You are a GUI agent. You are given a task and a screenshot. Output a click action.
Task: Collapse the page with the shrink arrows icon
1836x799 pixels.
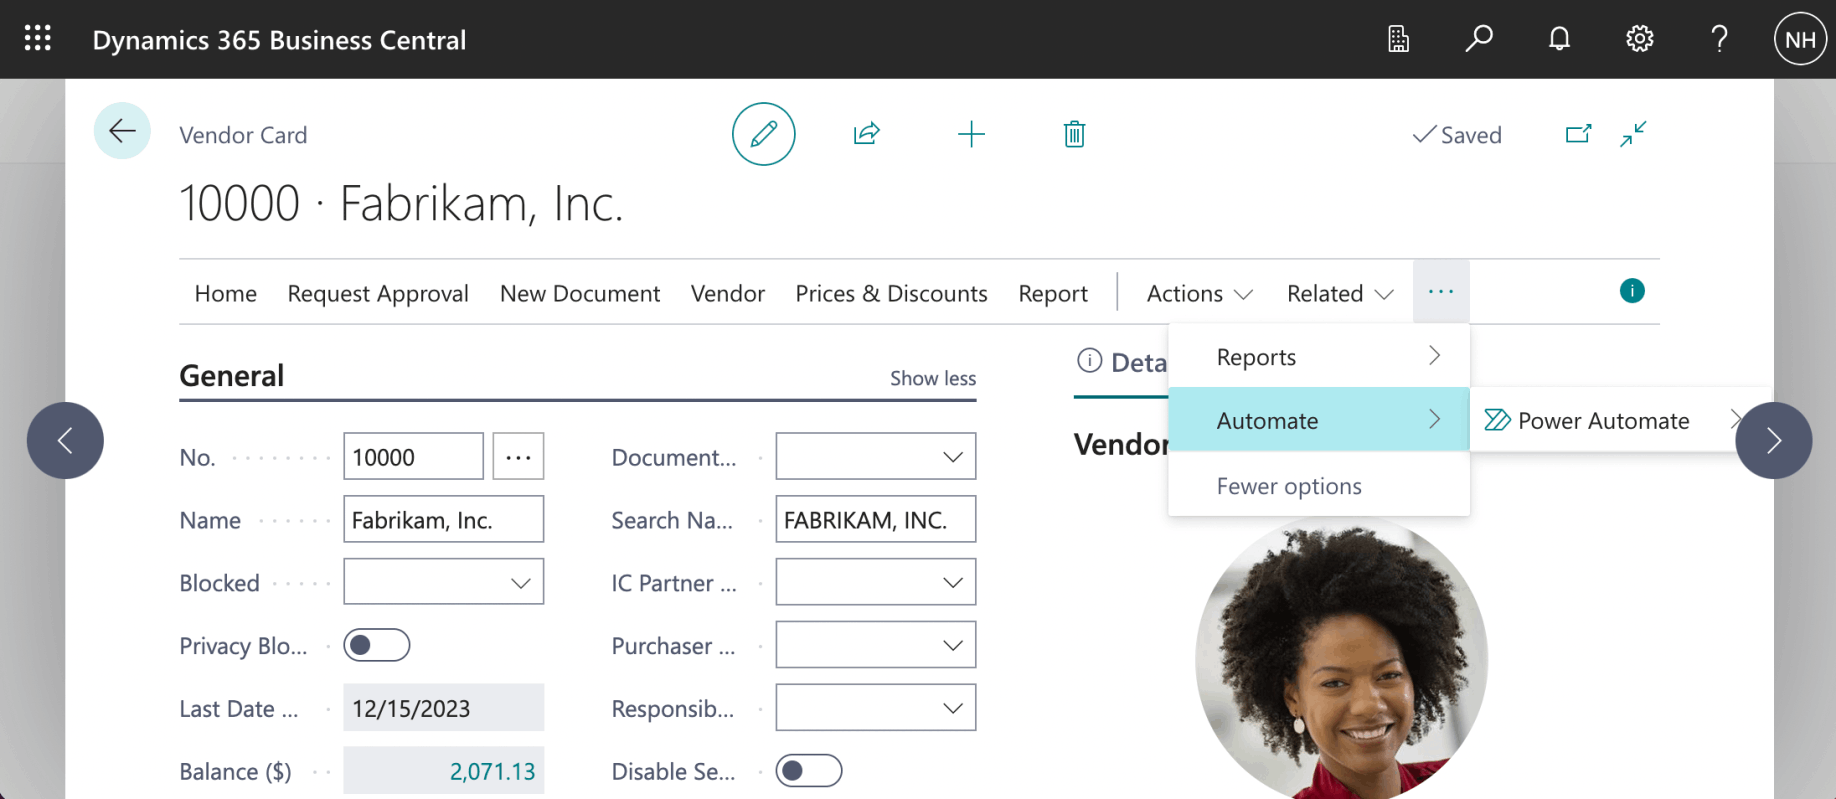[1633, 134]
